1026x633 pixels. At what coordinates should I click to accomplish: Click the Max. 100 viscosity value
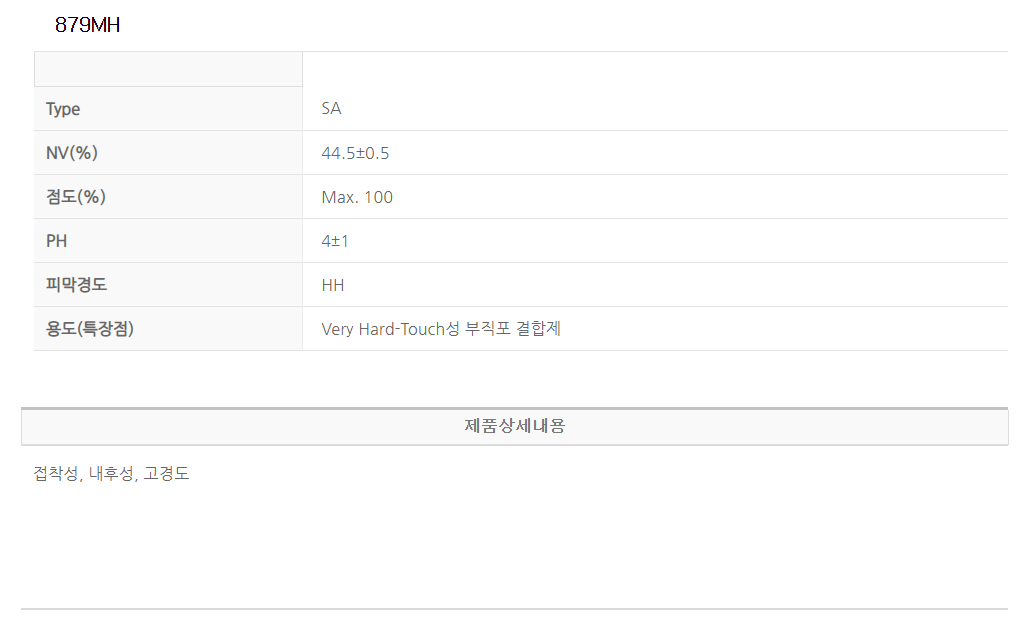tap(357, 197)
